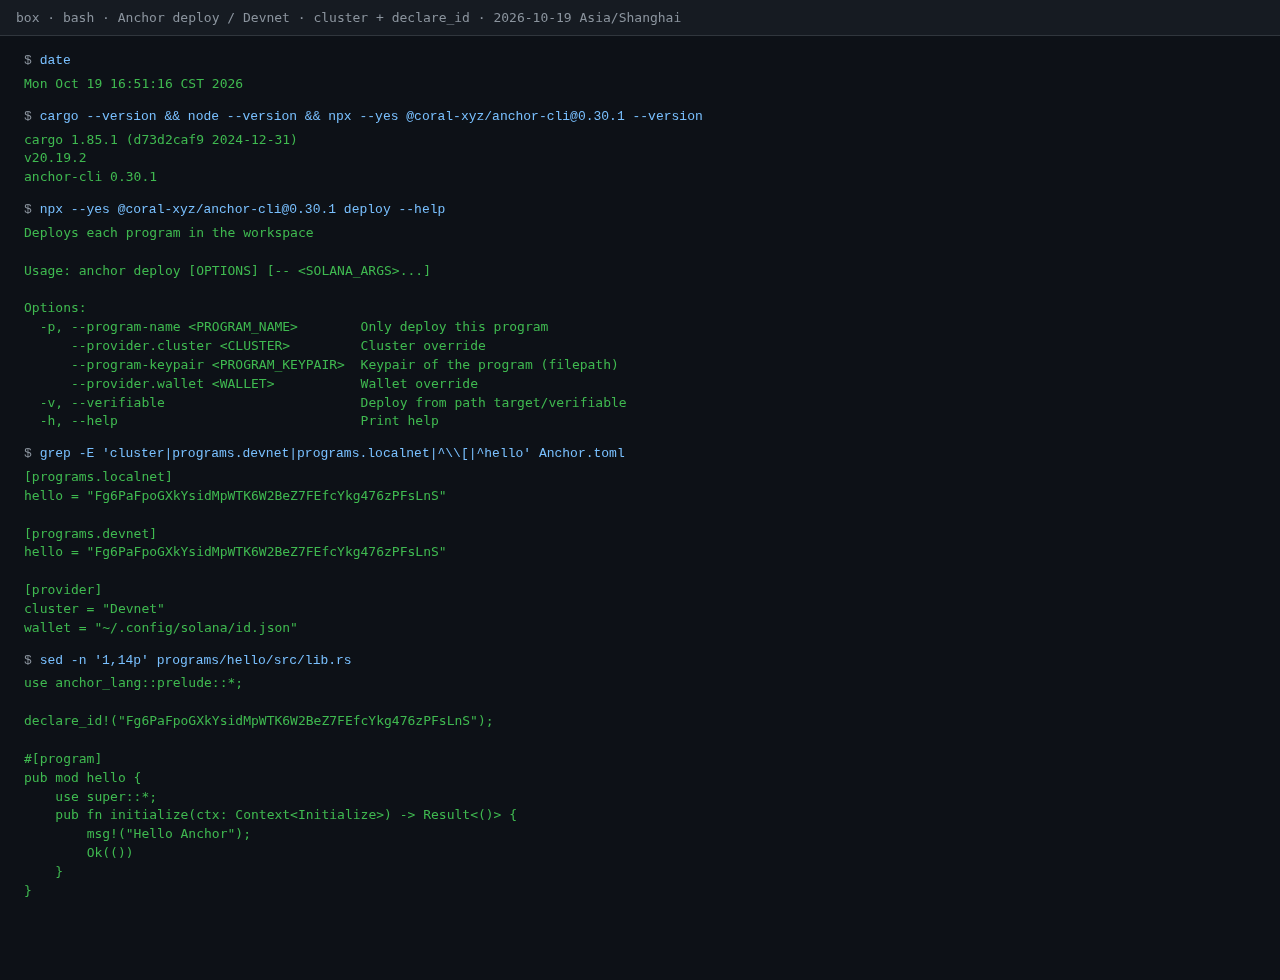Screen dimensions: 1280x980
Task: Click the hello entry under programs.devnet
Action: pyautogui.click(x=235, y=552)
